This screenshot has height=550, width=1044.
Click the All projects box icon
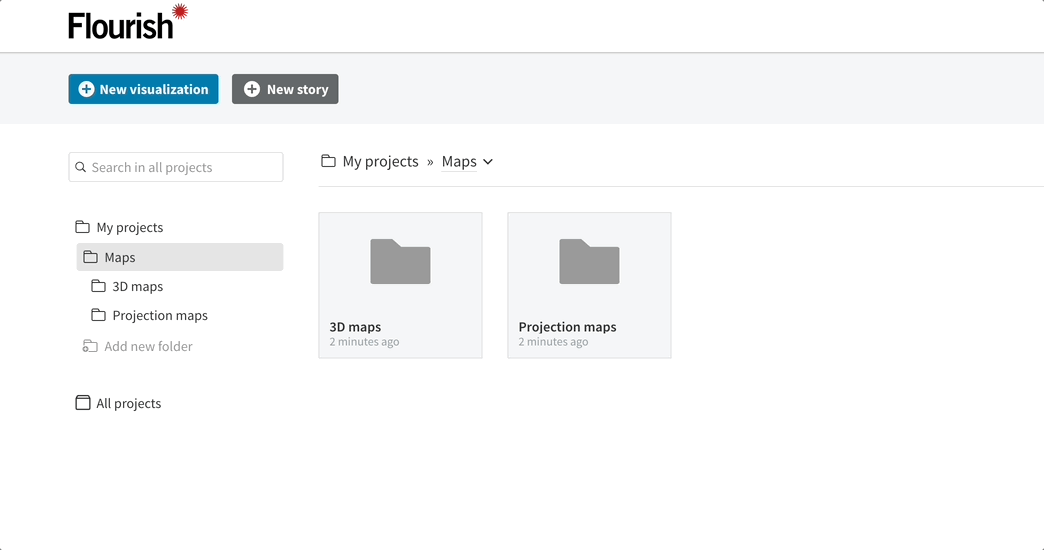(x=83, y=403)
